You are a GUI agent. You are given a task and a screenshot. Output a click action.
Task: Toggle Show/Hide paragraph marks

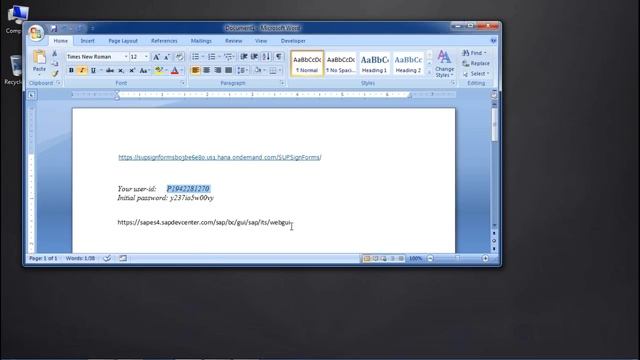click(279, 57)
